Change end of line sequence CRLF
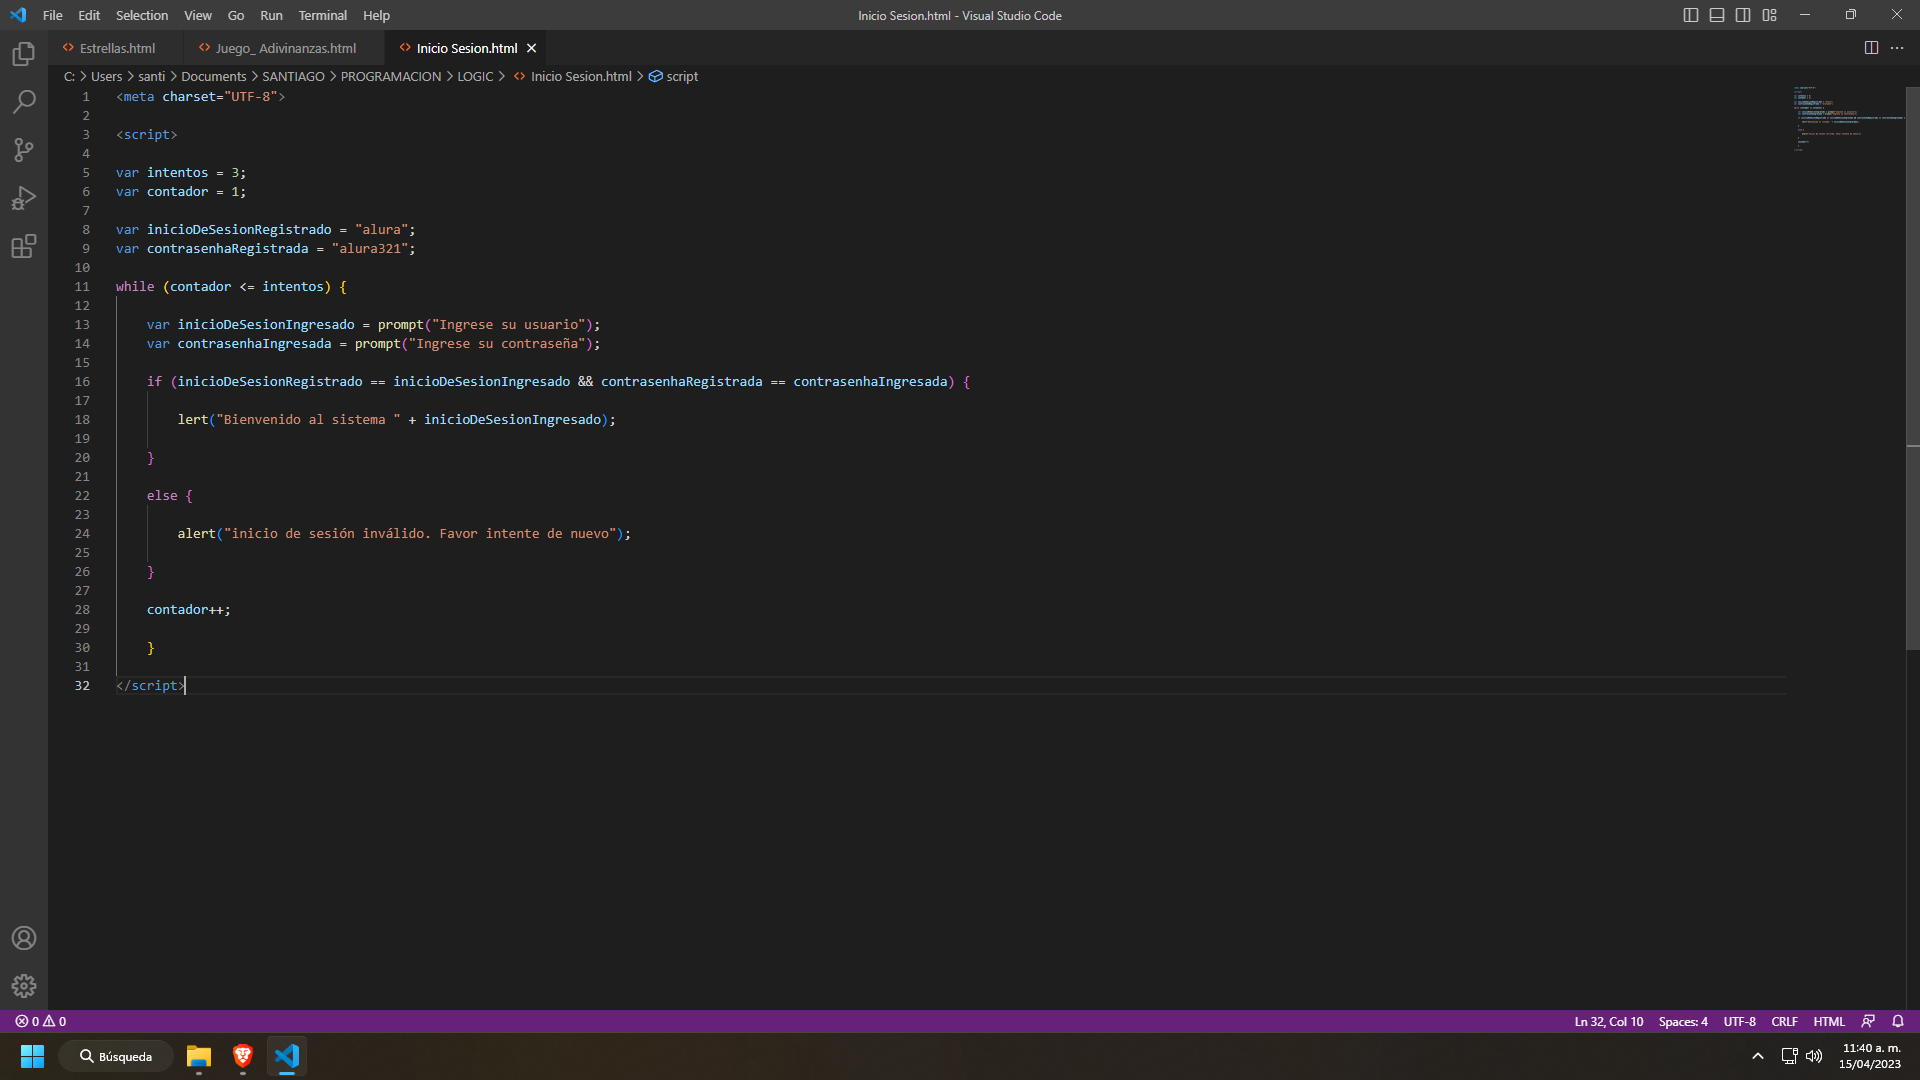Image resolution: width=1920 pixels, height=1080 pixels. click(x=1785, y=1021)
